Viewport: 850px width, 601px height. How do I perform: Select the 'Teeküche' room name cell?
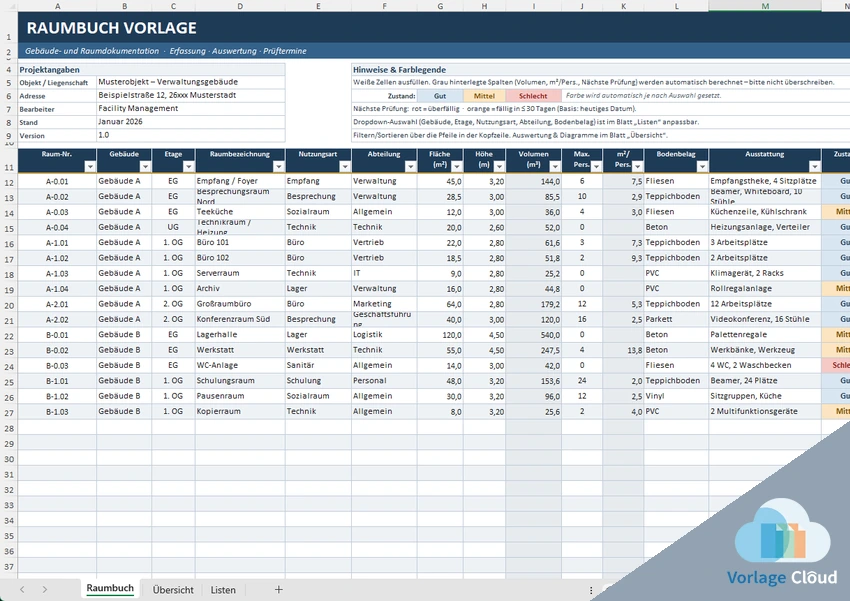point(240,212)
